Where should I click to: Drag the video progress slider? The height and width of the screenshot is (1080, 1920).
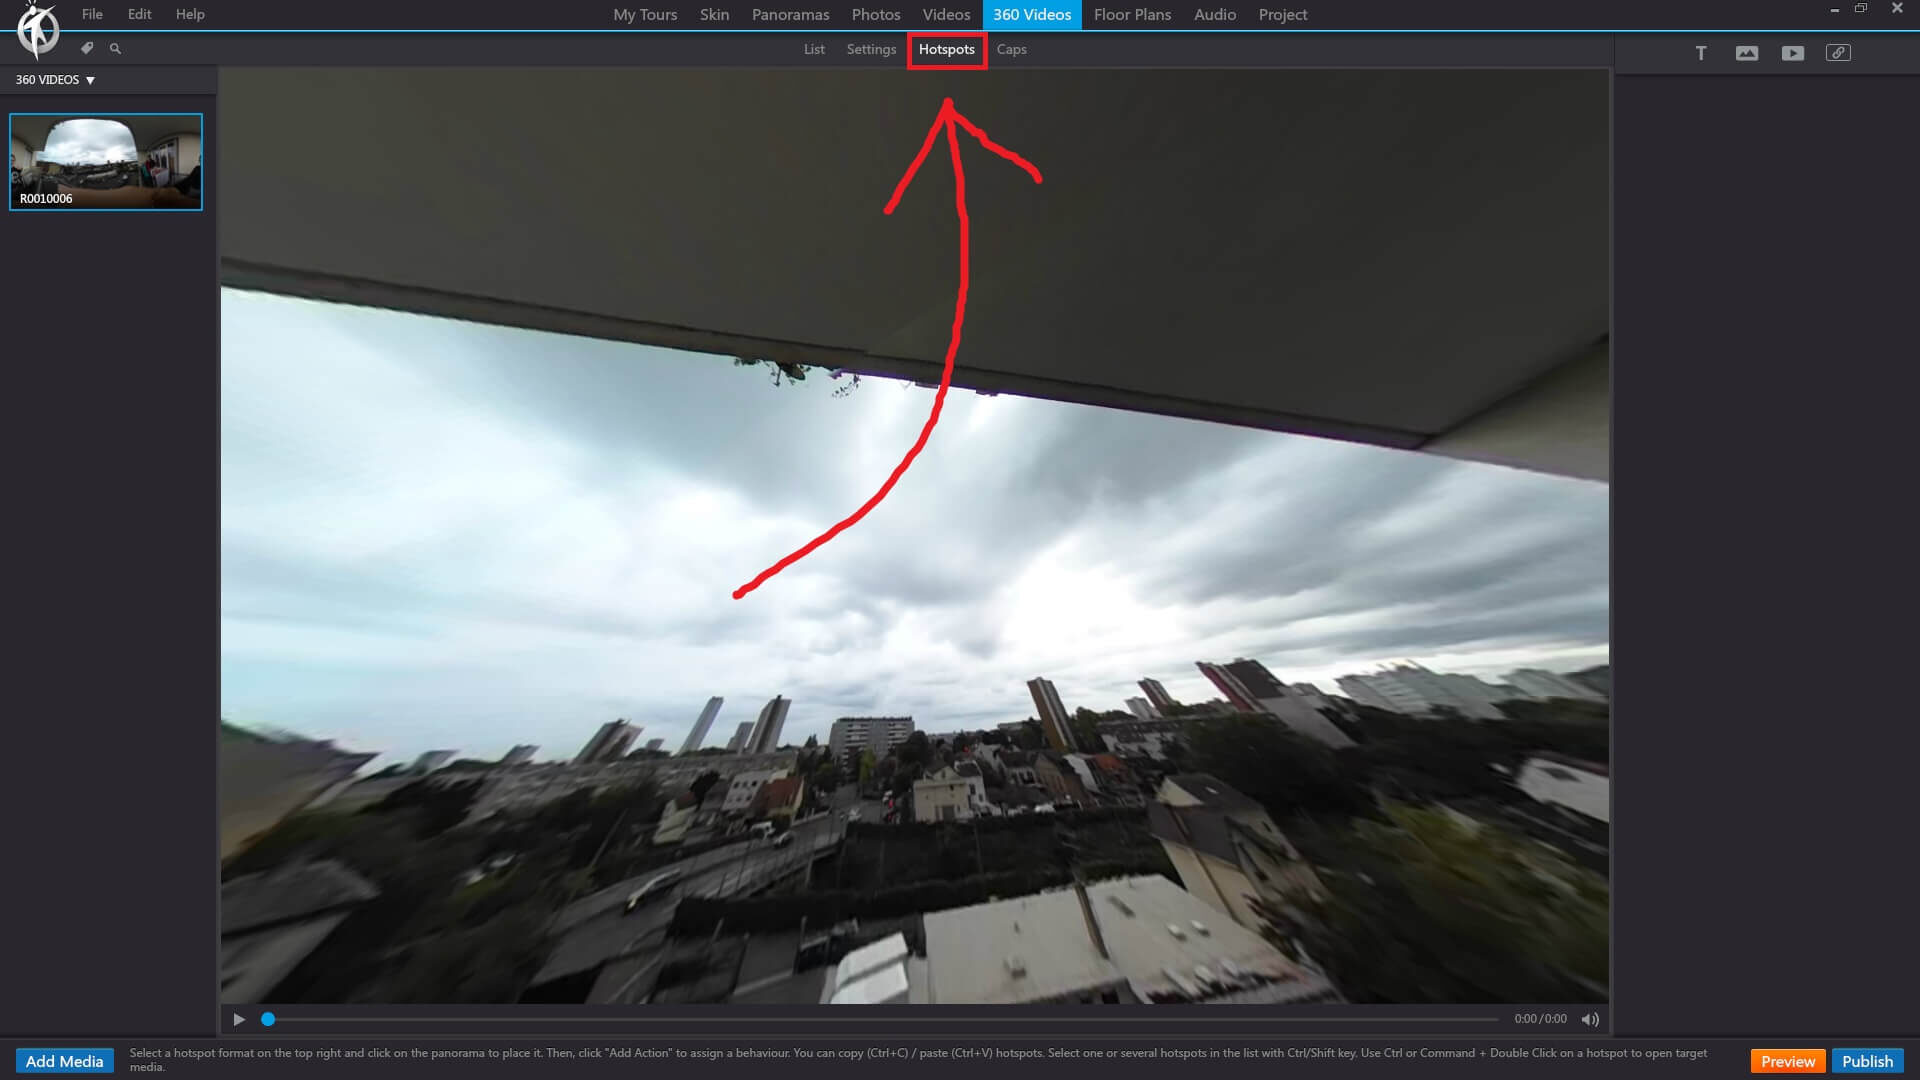(x=268, y=1018)
